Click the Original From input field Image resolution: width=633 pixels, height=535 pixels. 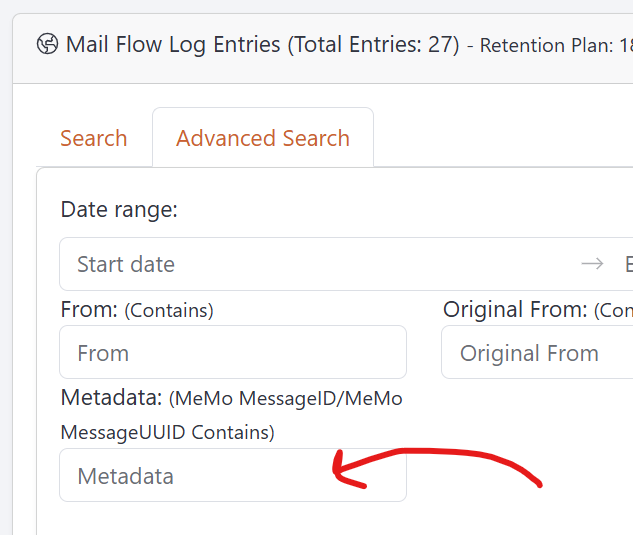point(537,353)
